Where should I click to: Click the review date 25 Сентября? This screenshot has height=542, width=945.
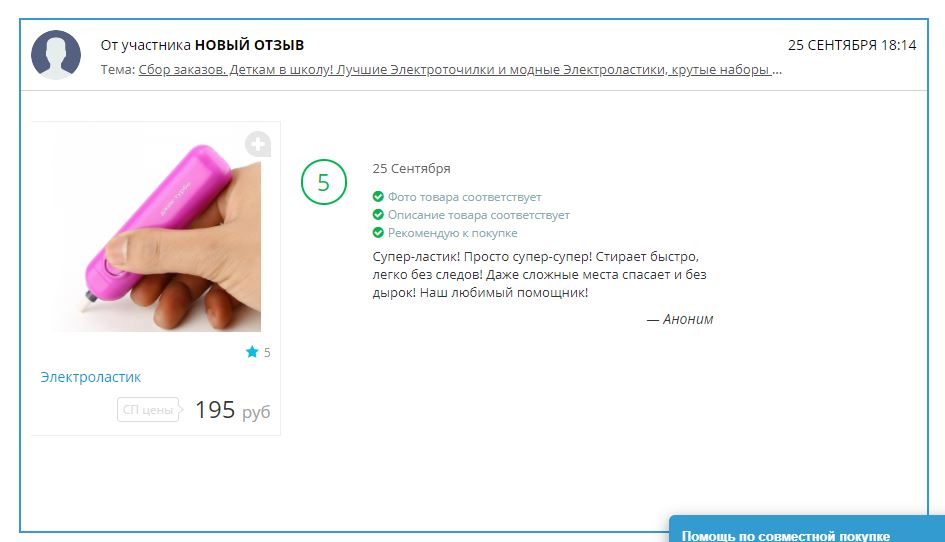click(x=412, y=169)
